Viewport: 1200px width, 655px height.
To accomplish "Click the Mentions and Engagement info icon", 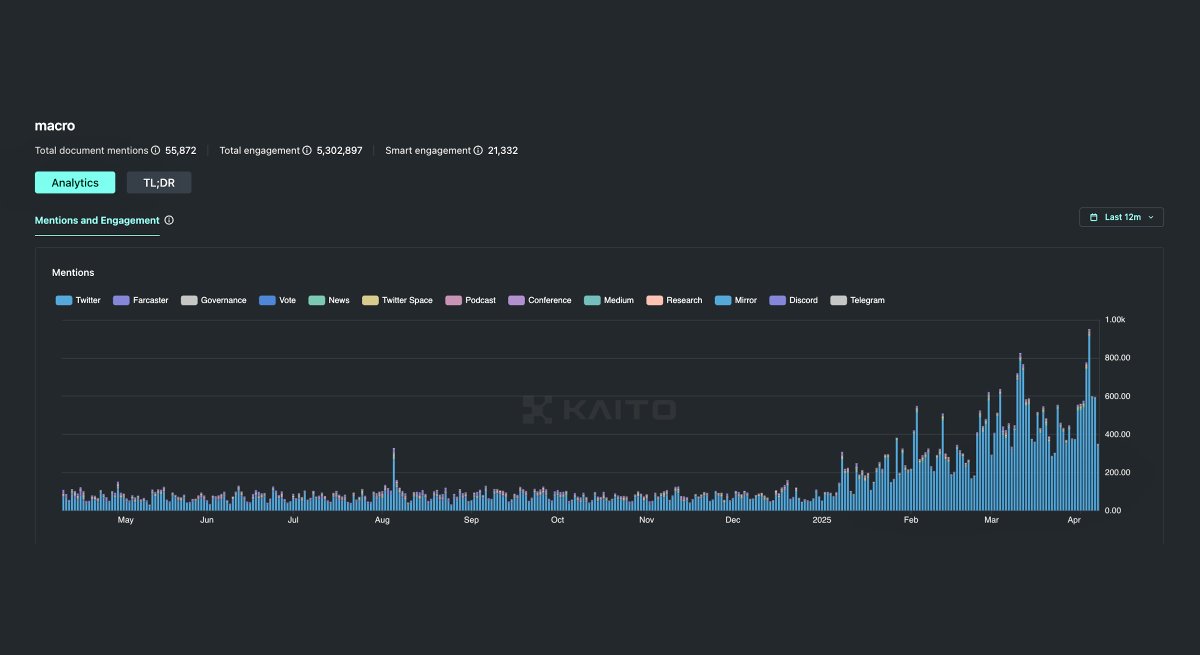I will (x=169, y=220).
